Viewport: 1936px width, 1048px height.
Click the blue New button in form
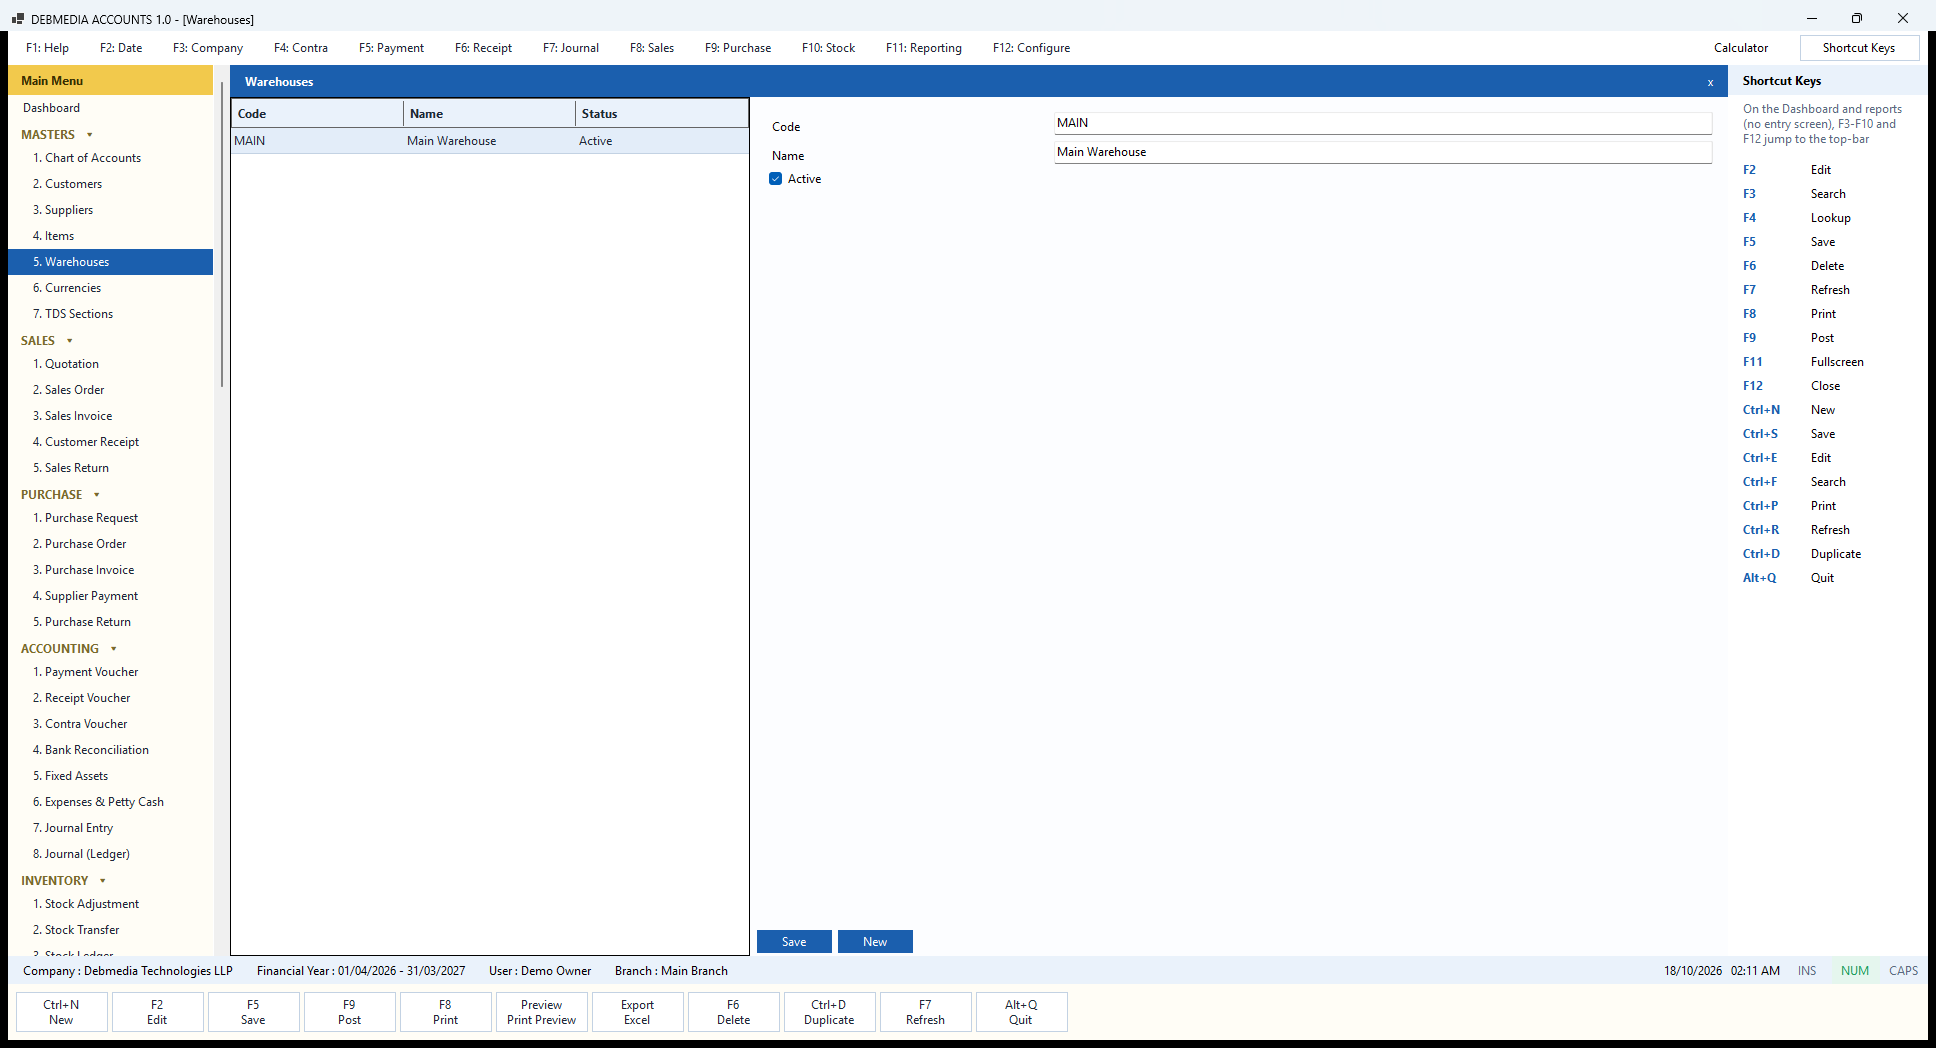click(x=875, y=942)
